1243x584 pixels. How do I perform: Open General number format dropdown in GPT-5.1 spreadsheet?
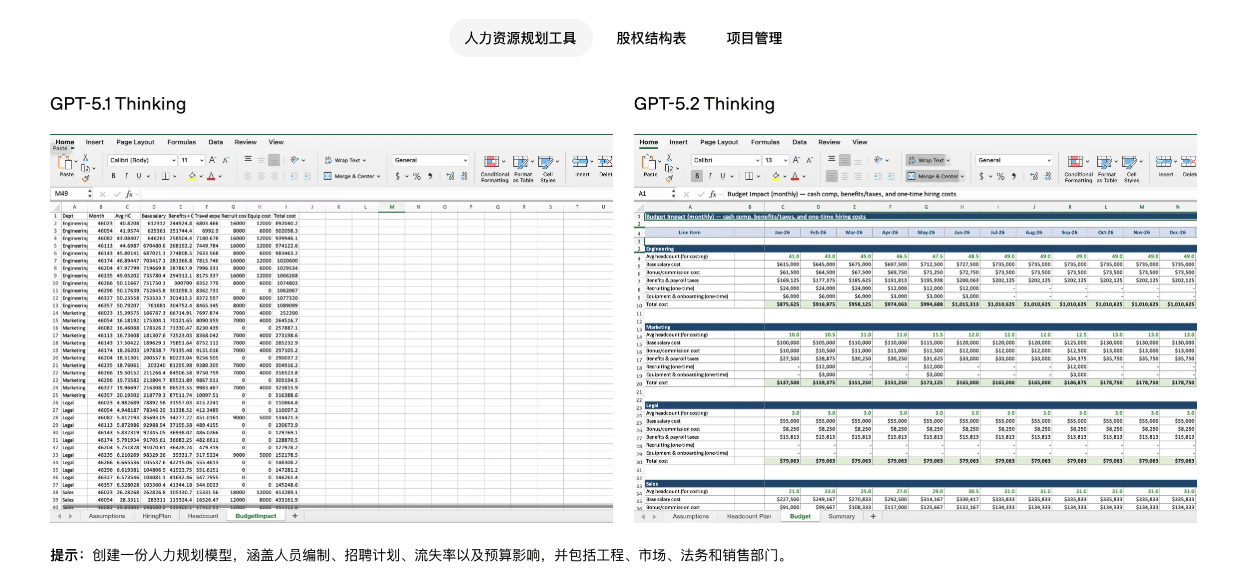tap(430, 160)
